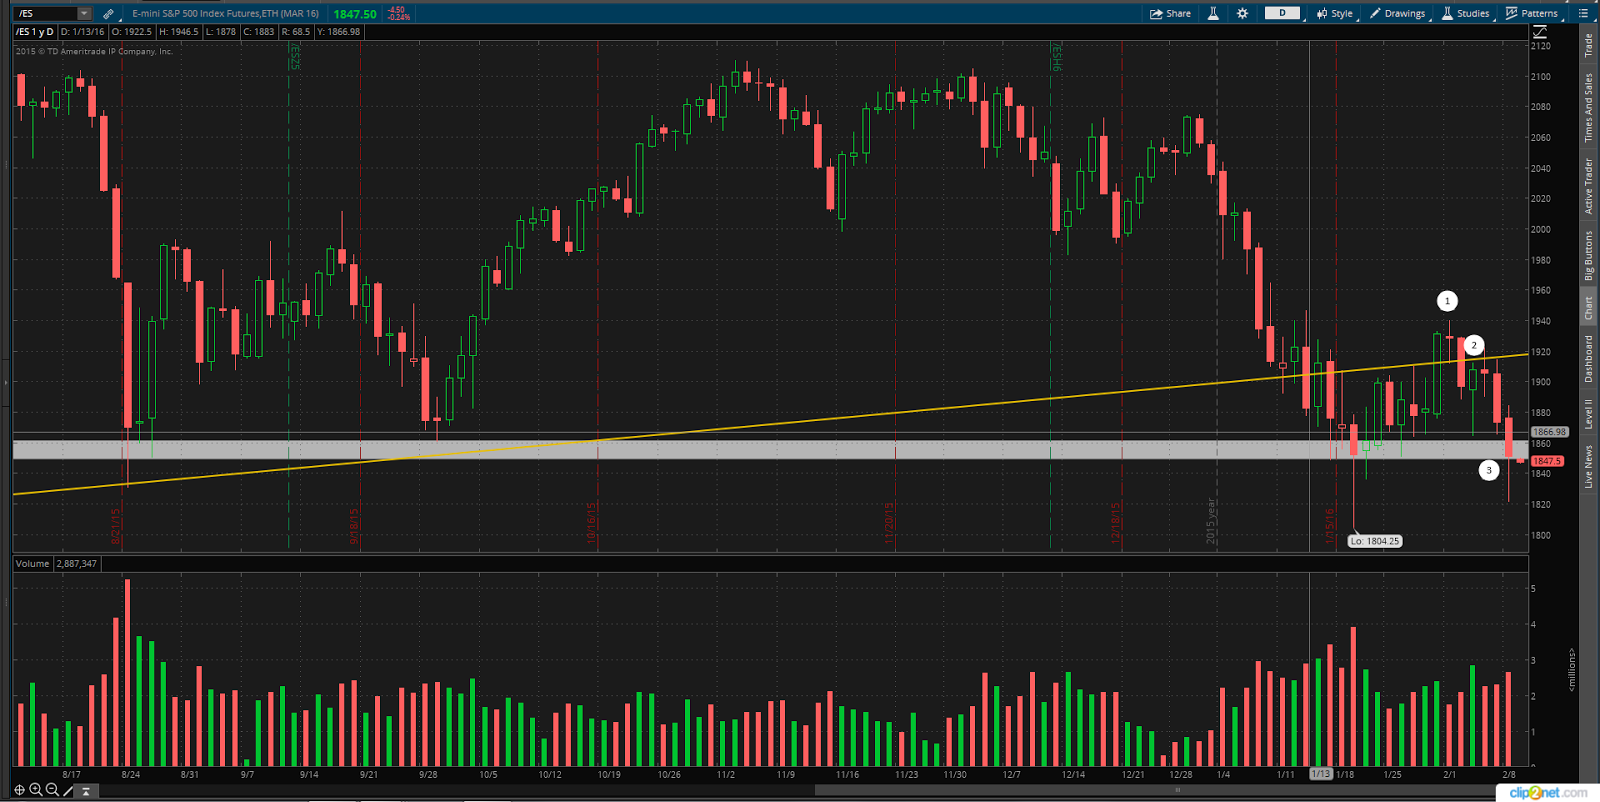
Task: Click the 8/21/15 expiration date marker
Action: (x=116, y=526)
